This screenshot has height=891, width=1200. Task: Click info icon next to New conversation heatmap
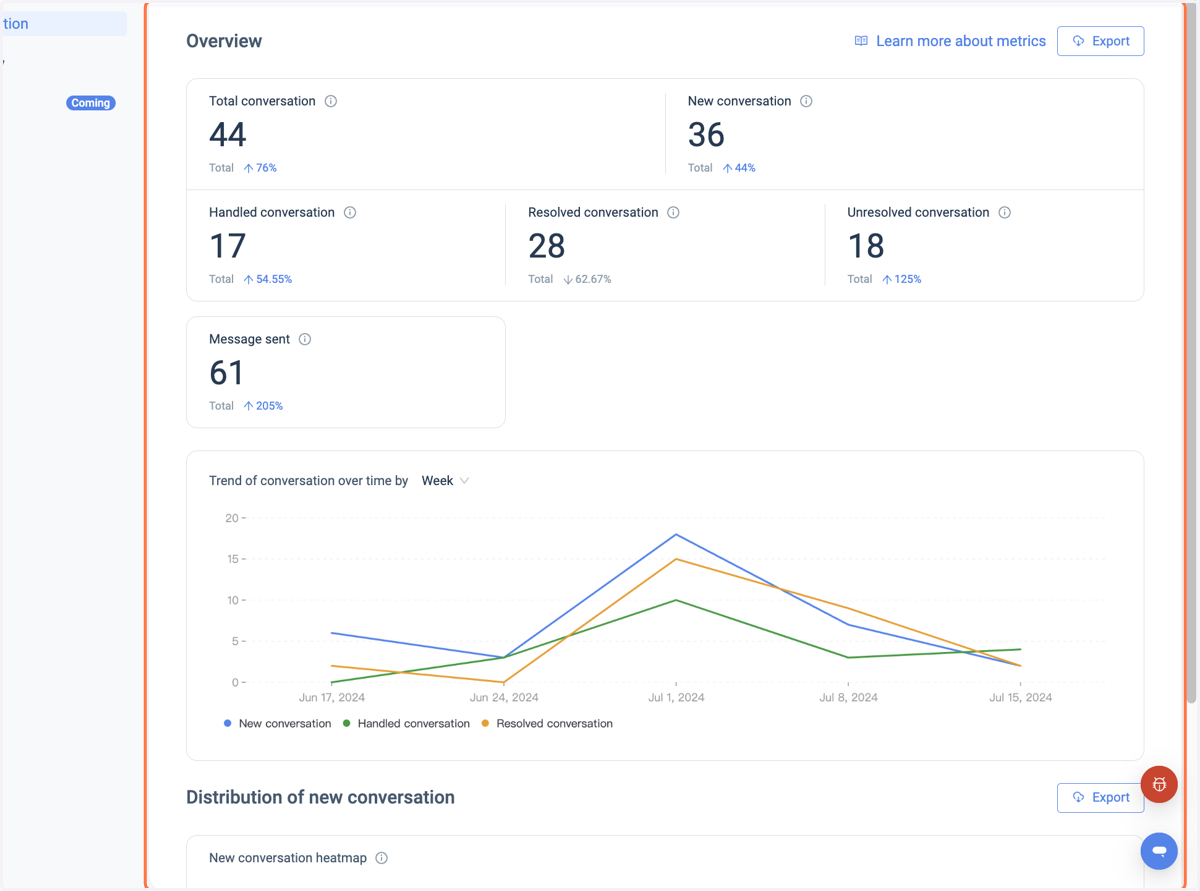(x=381, y=858)
